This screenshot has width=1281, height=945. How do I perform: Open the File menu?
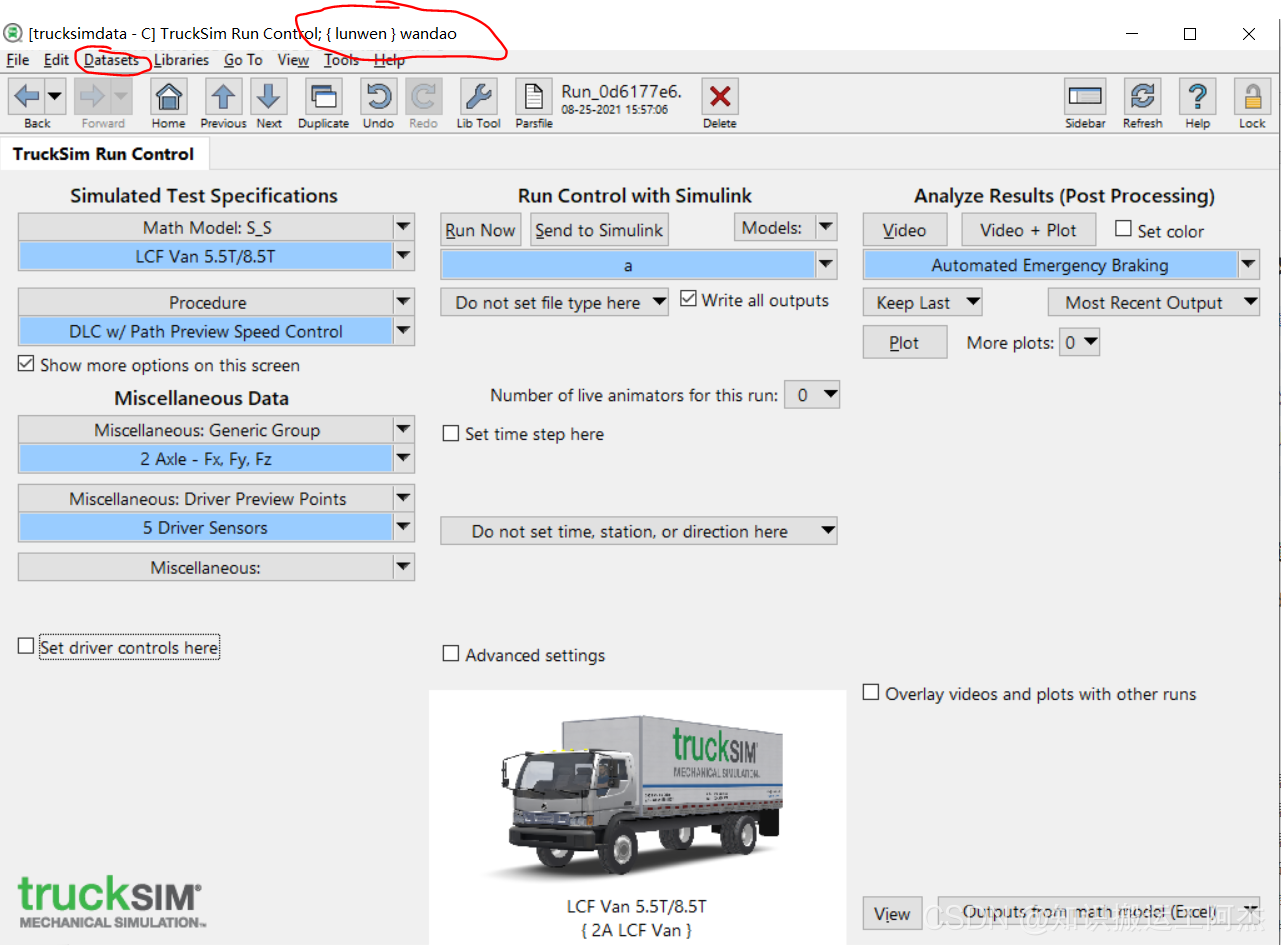tap(18, 60)
